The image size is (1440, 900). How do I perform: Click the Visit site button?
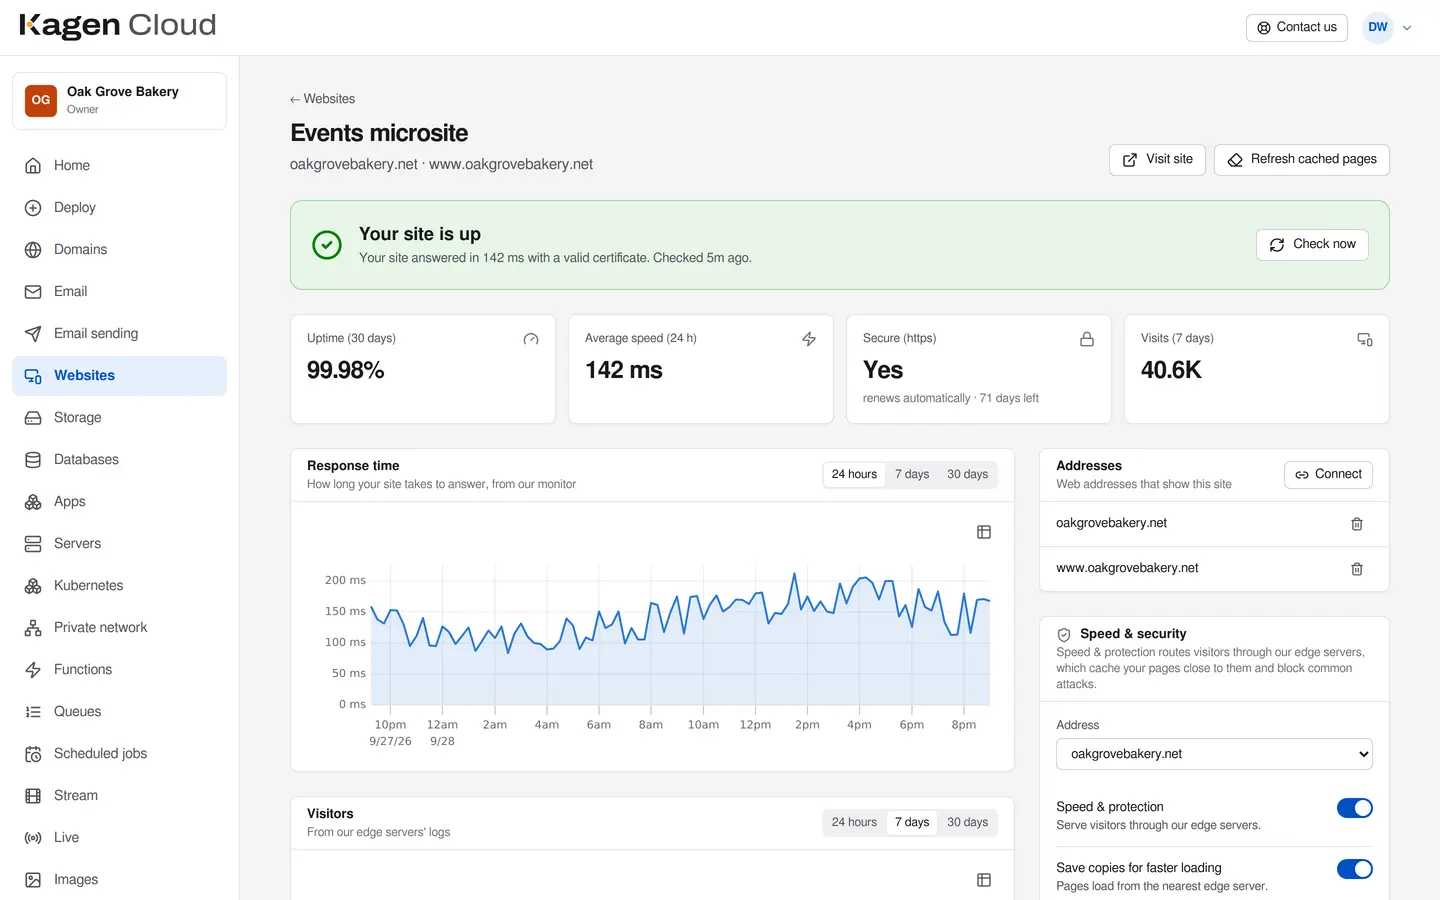click(x=1157, y=160)
